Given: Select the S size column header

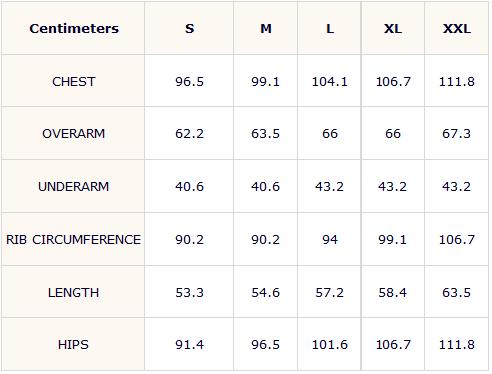Looking at the screenshot, I should point(189,29).
